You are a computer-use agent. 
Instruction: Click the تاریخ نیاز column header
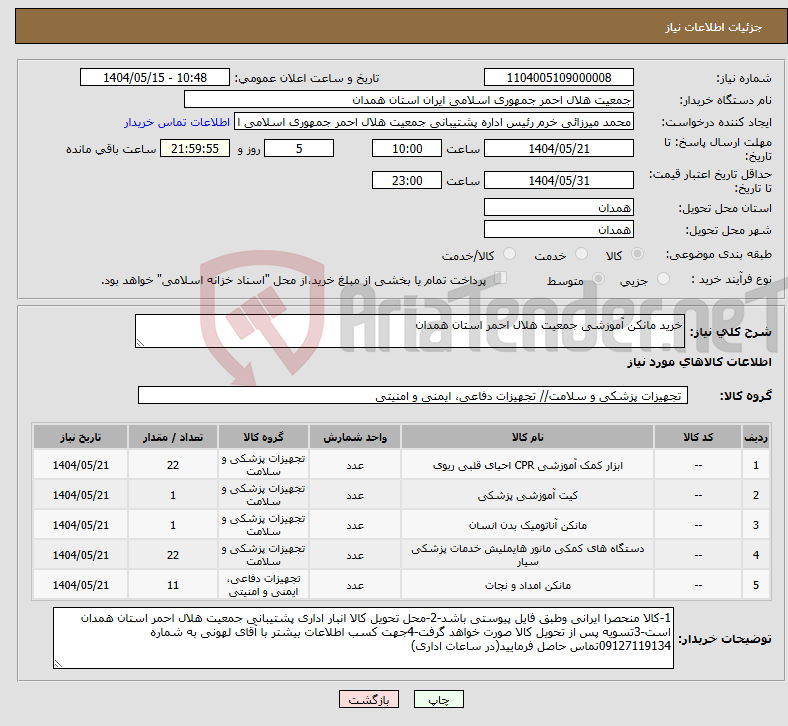pyautogui.click(x=80, y=437)
